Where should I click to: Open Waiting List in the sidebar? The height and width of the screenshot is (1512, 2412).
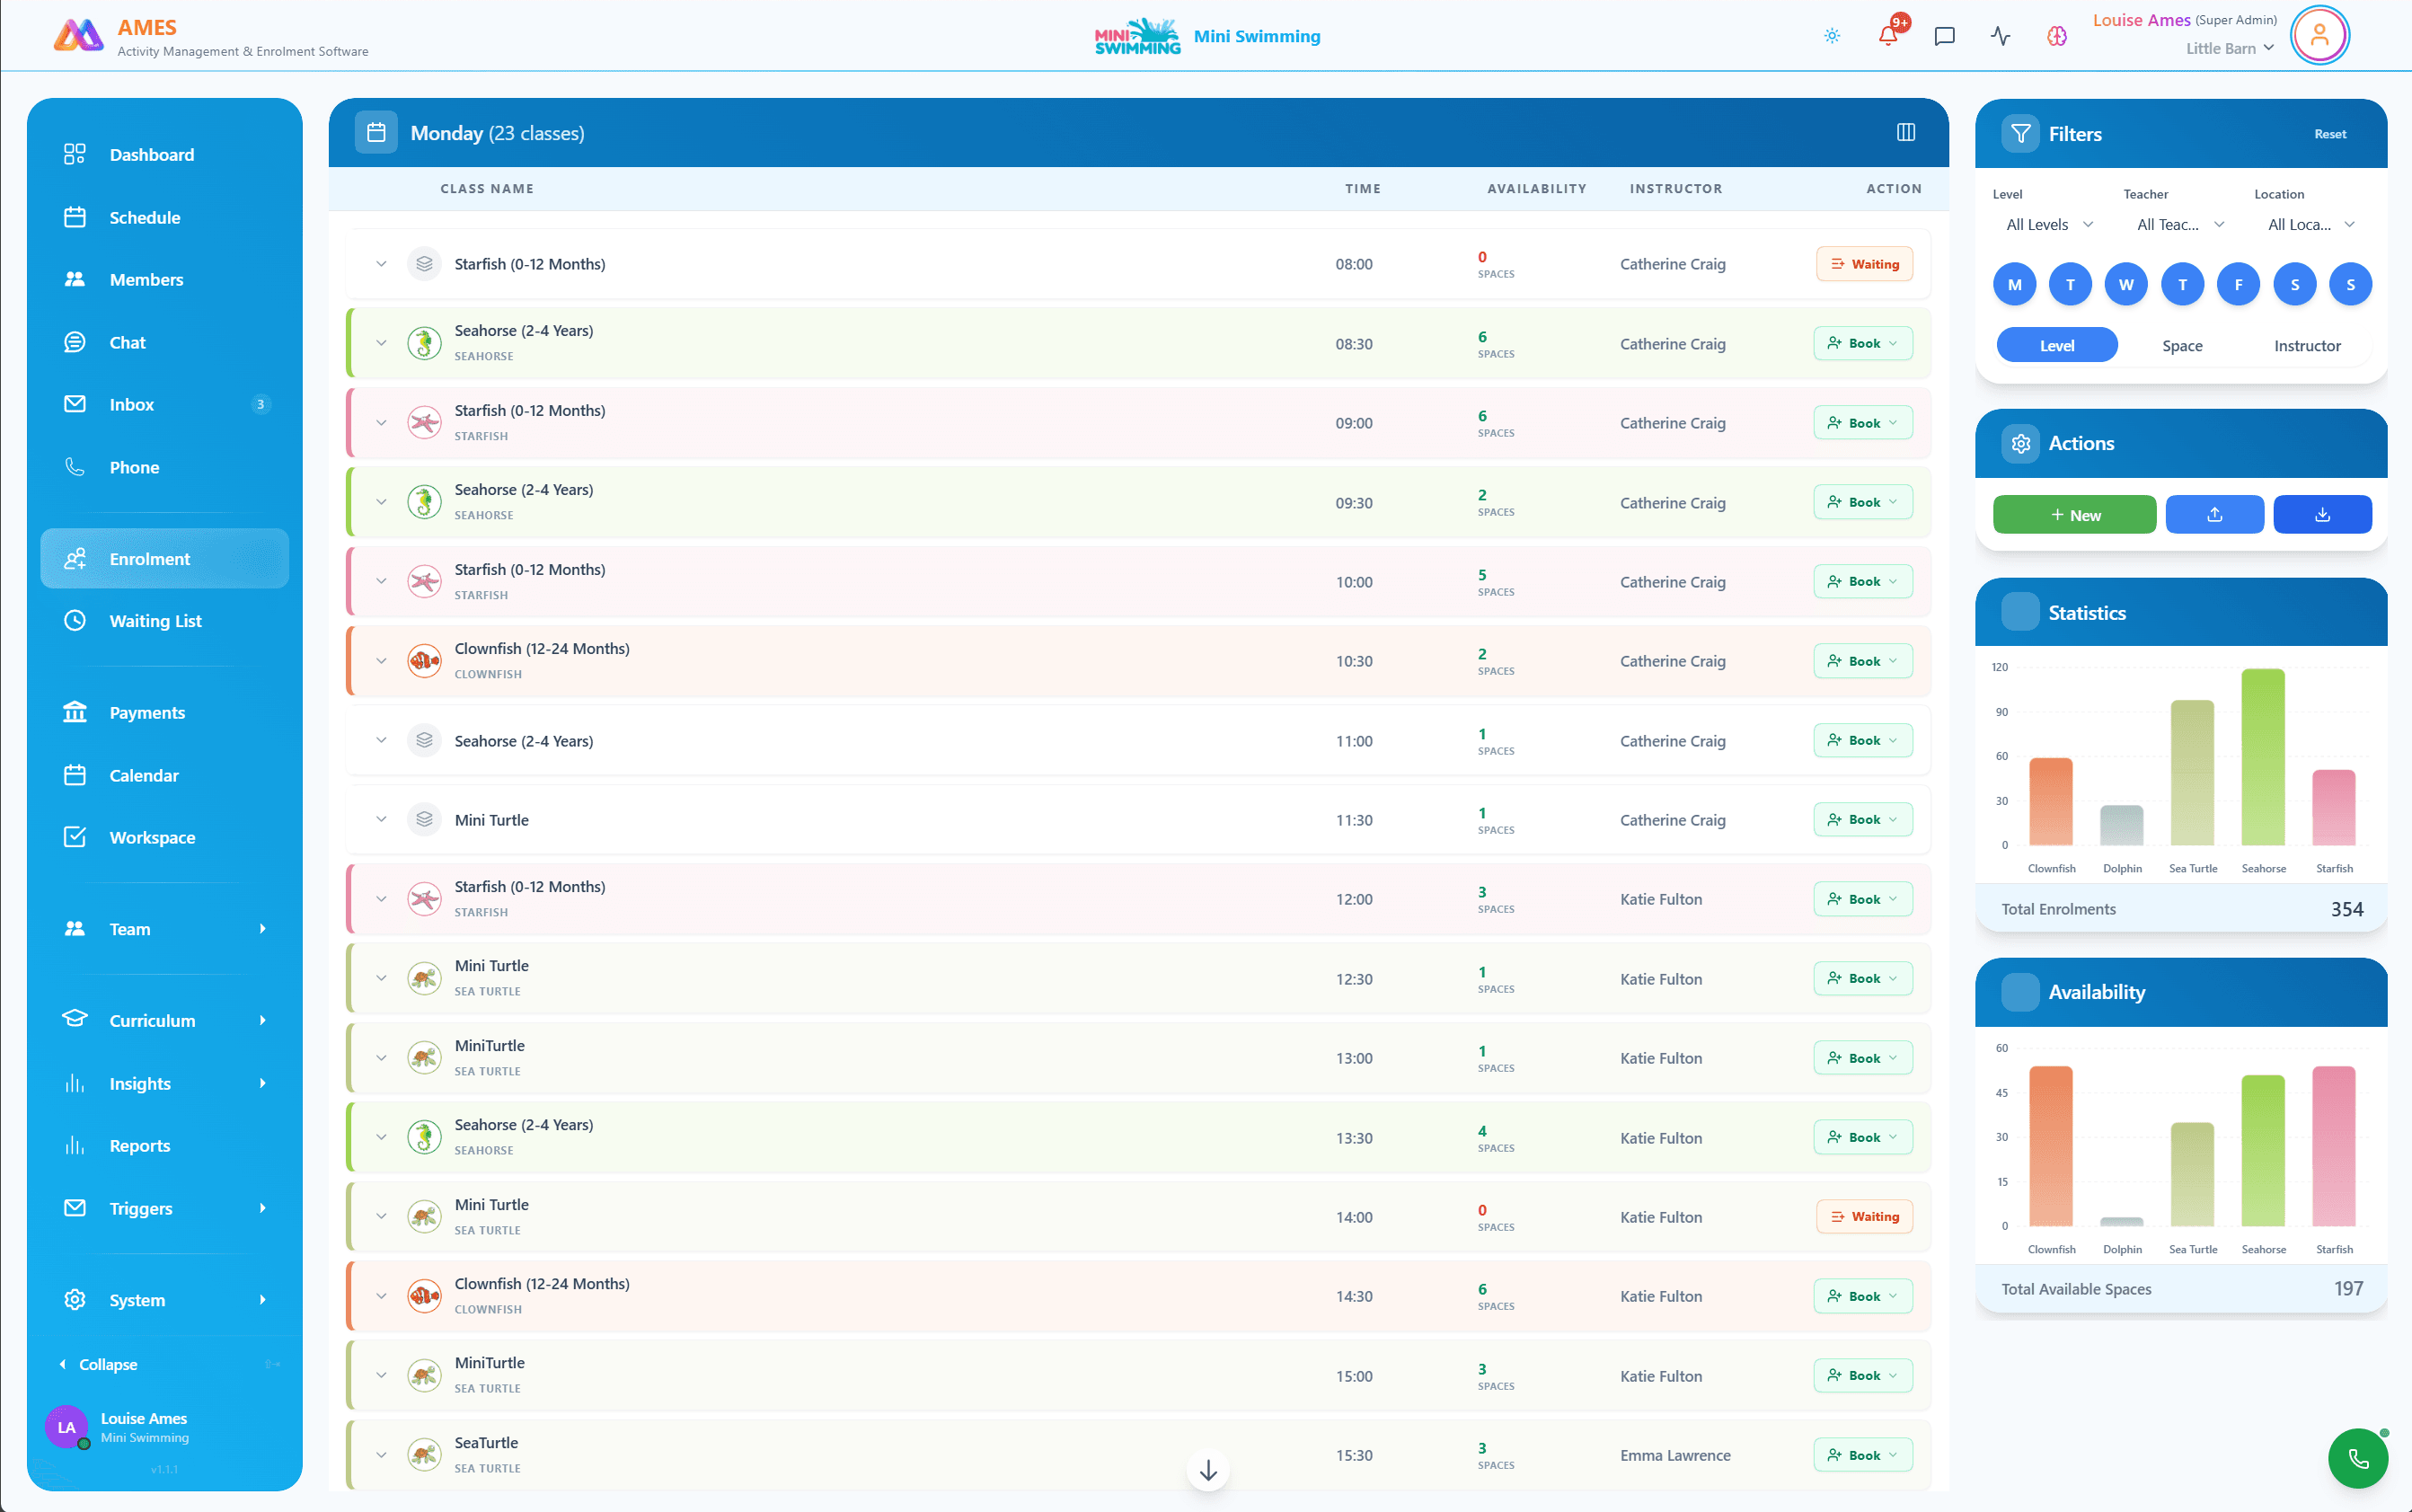165,620
